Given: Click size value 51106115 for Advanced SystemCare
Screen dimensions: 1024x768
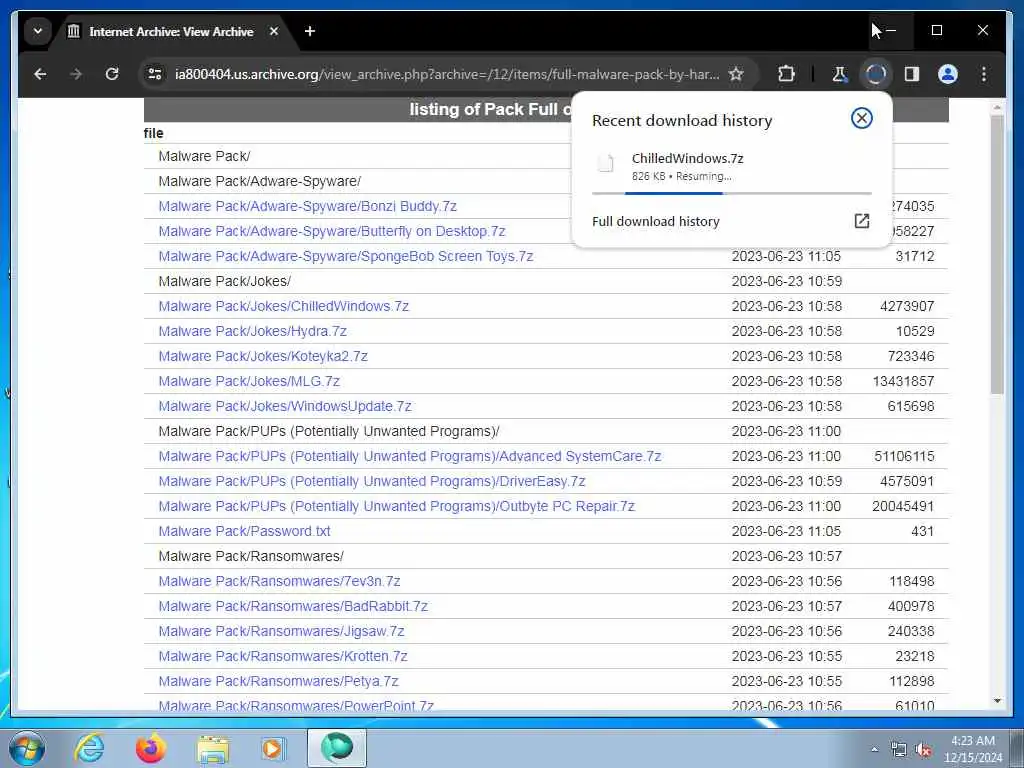Looking at the screenshot, I should pos(904,456).
